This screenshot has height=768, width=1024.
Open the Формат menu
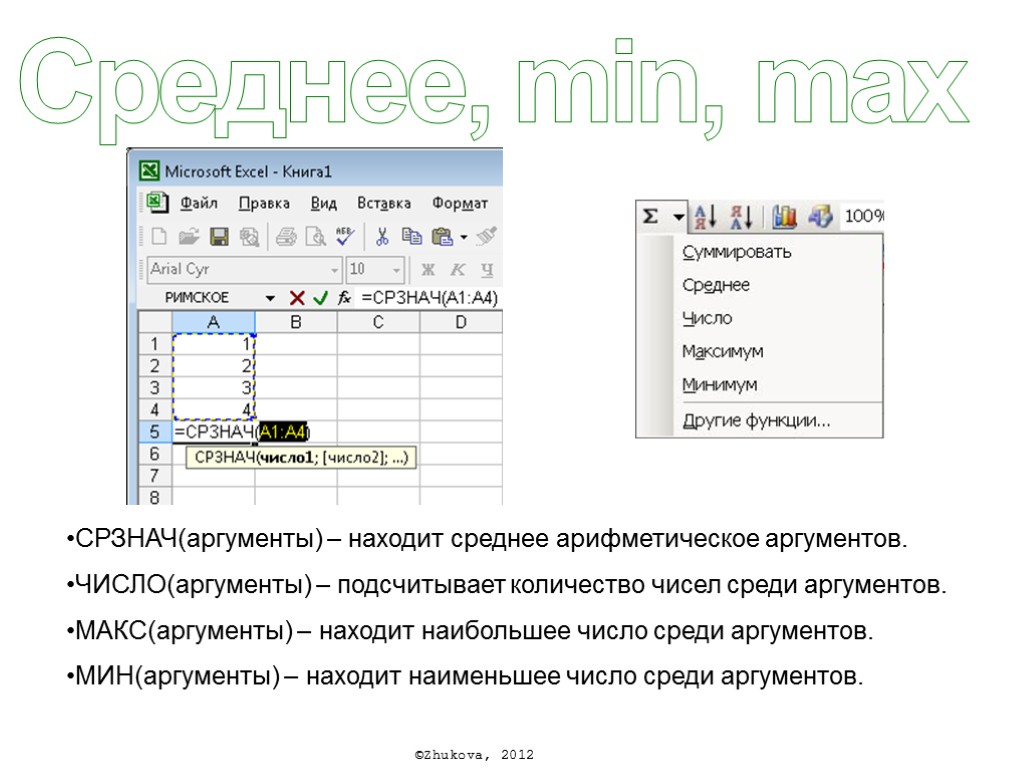click(460, 203)
